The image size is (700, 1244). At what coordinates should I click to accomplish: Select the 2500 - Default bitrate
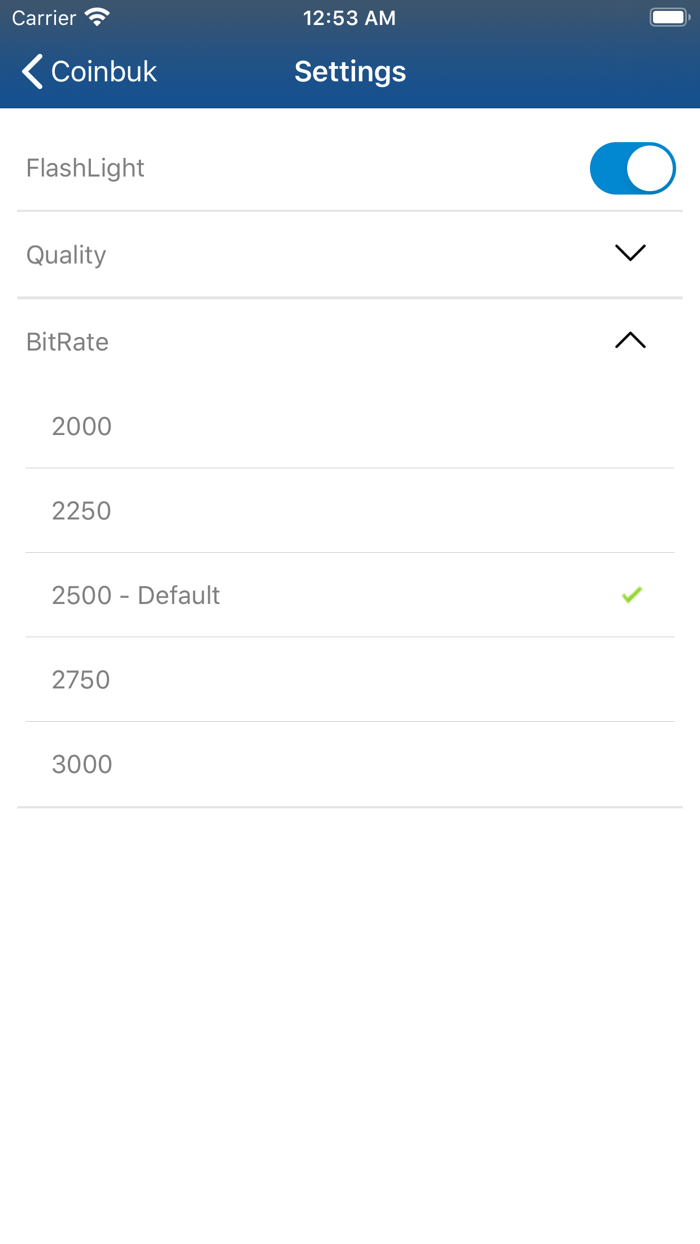(136, 595)
